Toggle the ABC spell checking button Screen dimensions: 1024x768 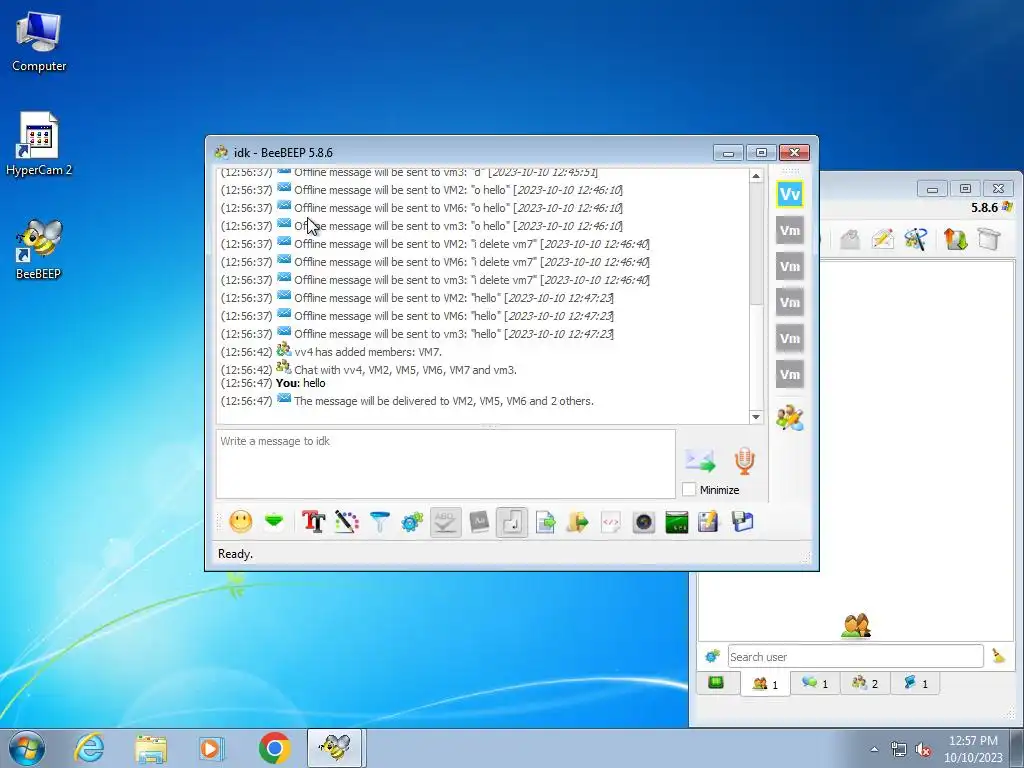(x=445, y=522)
